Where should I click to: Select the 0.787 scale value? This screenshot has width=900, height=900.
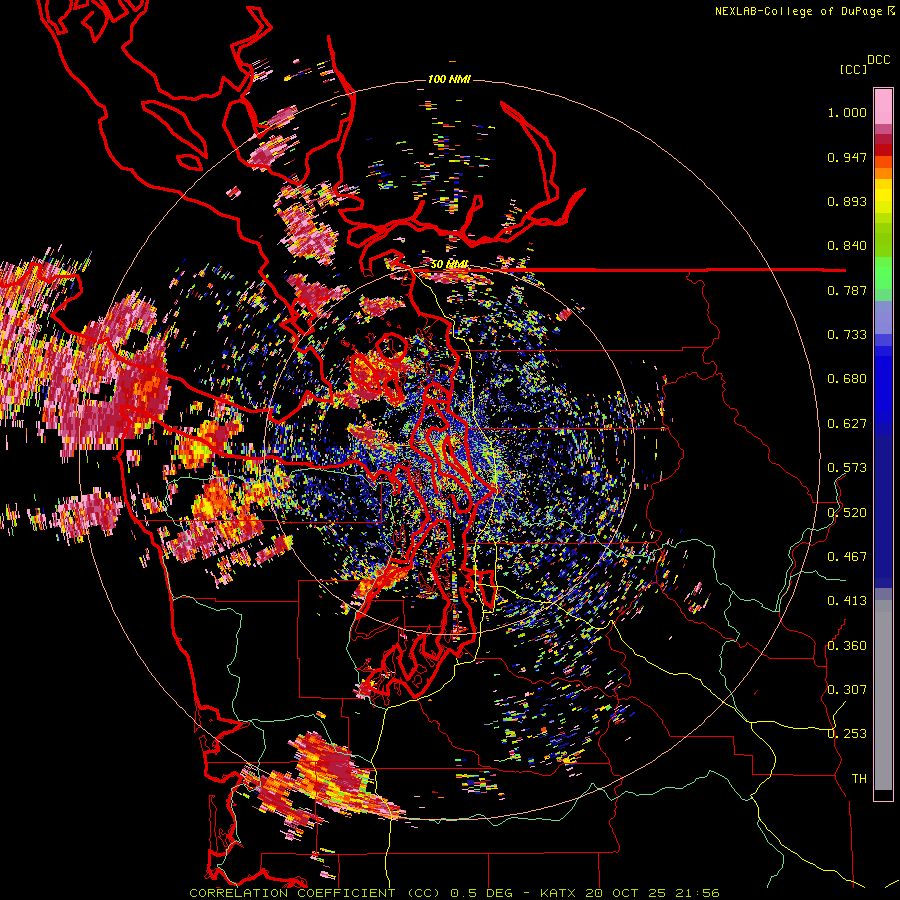coord(847,290)
